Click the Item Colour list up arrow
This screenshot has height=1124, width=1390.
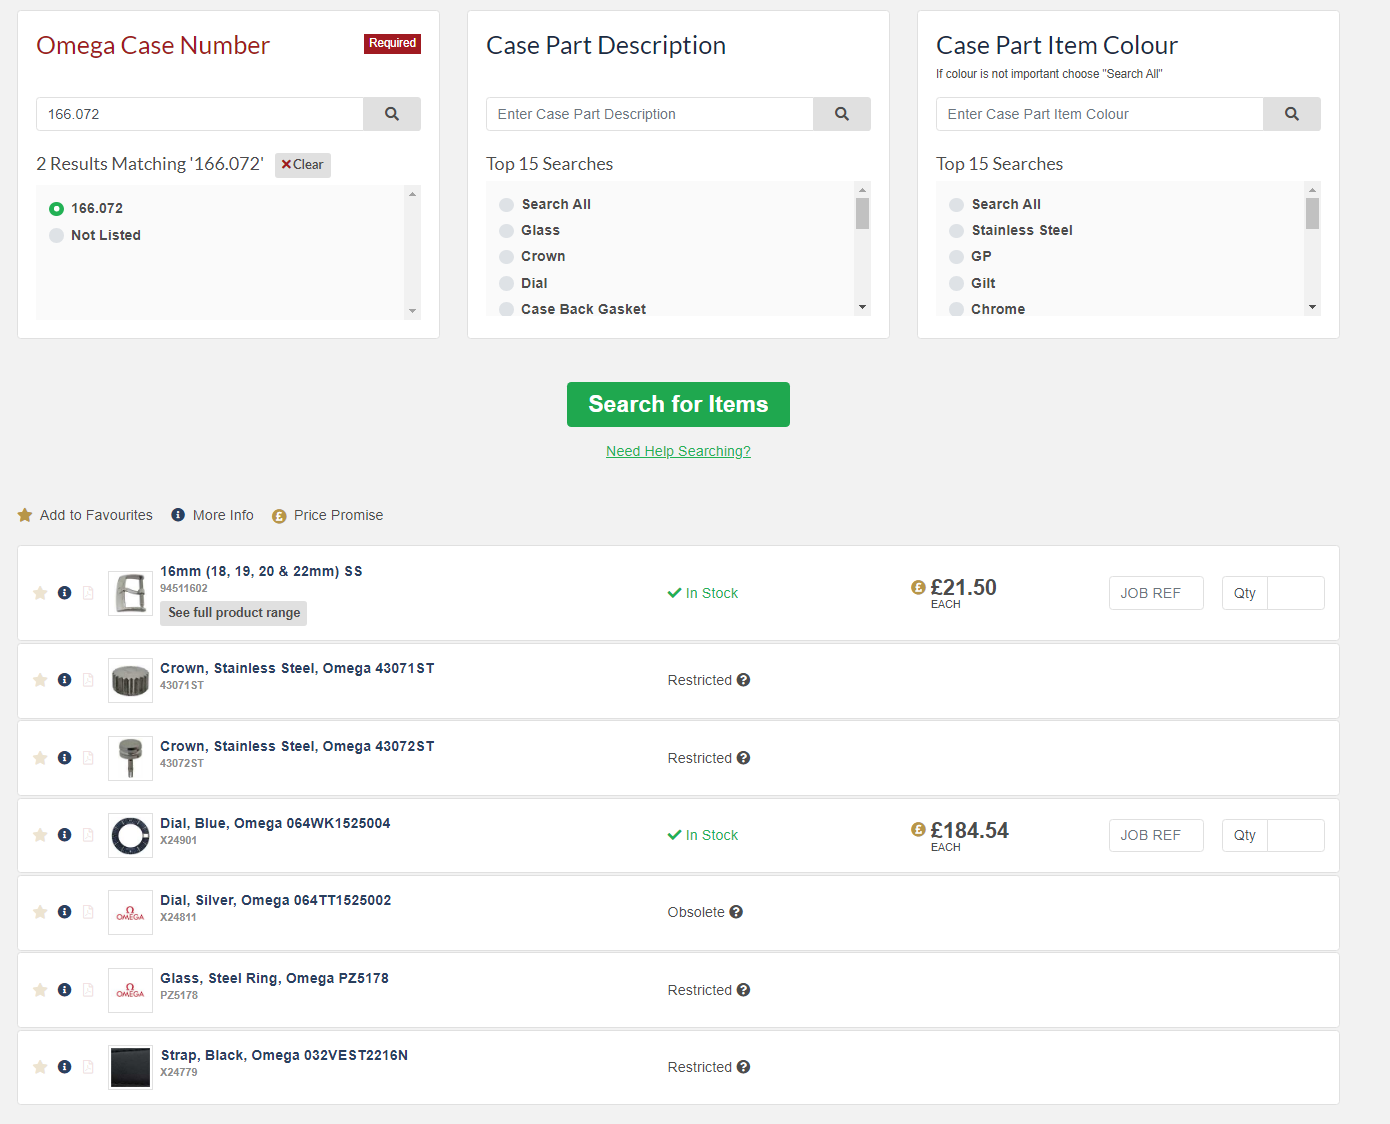click(x=1312, y=190)
